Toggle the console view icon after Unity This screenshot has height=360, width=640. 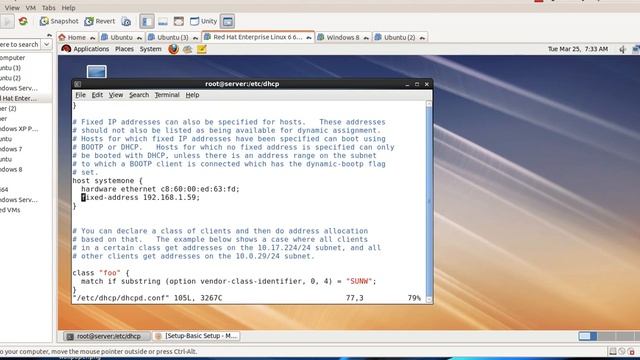(x=227, y=21)
